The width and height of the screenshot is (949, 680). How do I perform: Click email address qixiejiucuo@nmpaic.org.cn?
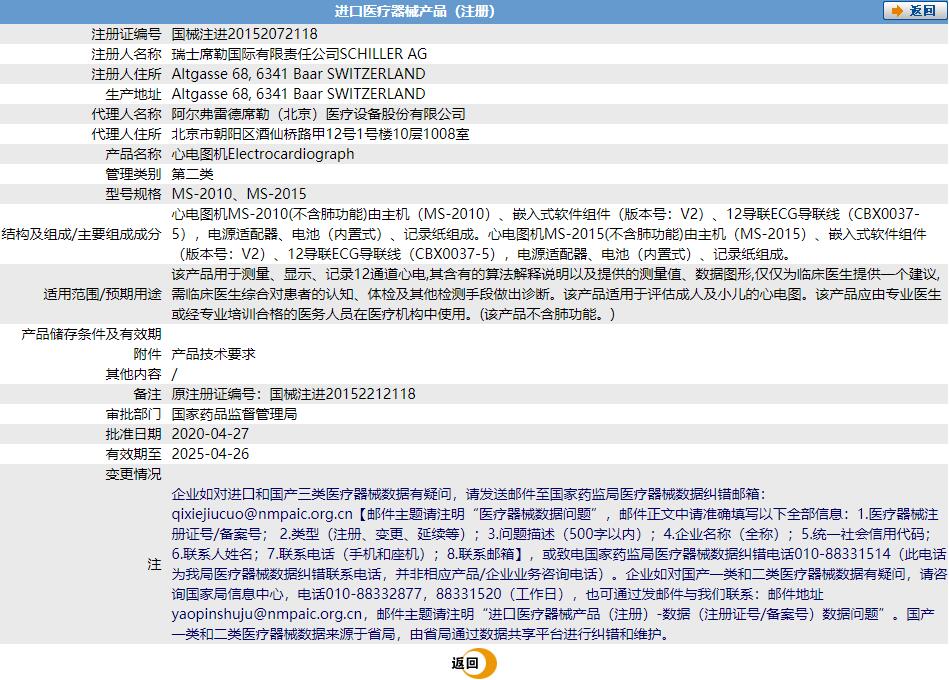click(262, 514)
